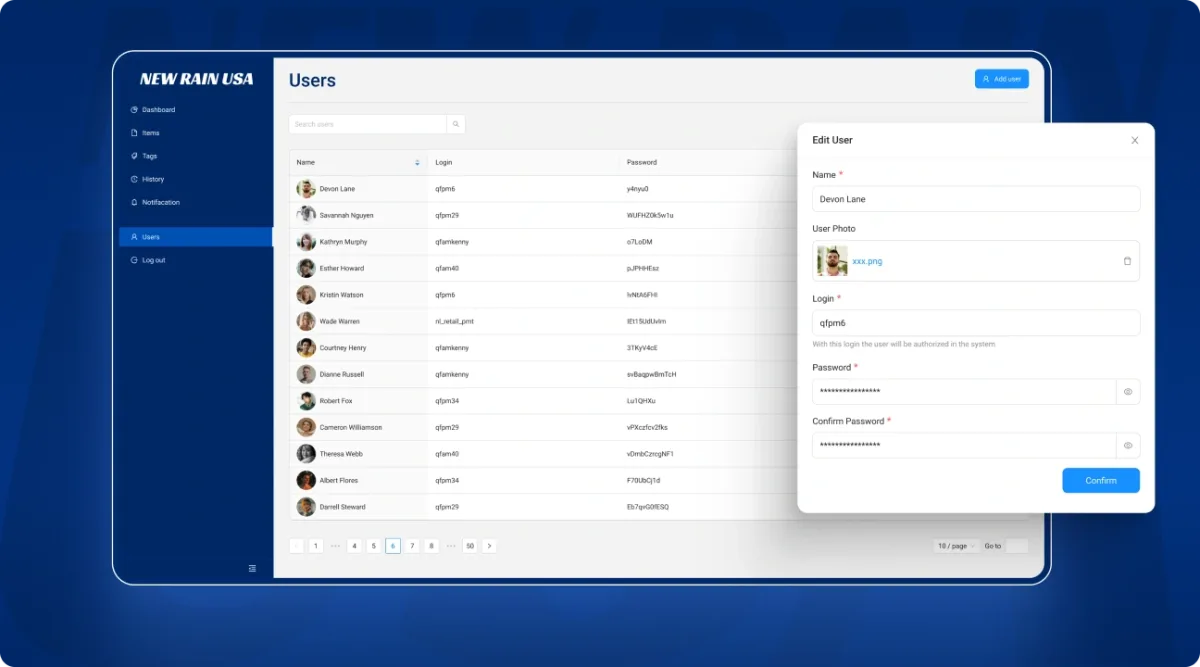Click the Login input with qfpm6
This screenshot has width=1200, height=667.
pos(976,323)
